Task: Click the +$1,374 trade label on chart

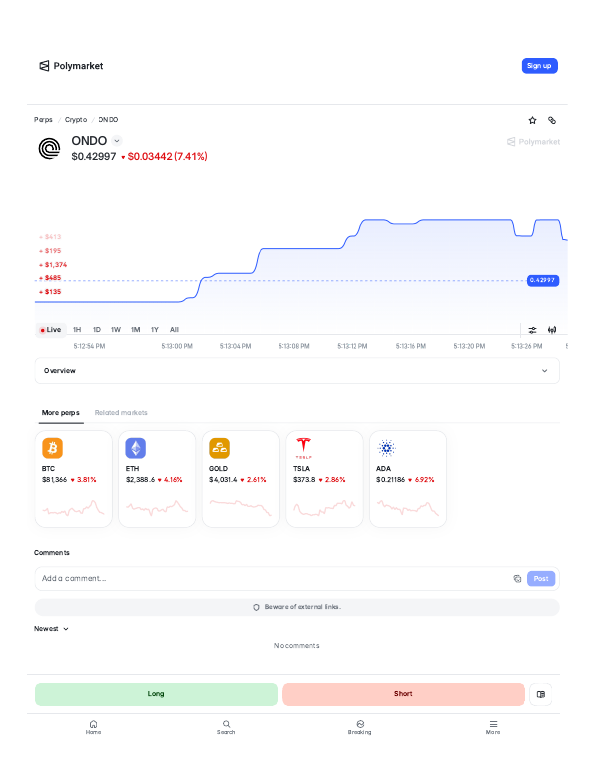Action: pyautogui.click(x=53, y=265)
